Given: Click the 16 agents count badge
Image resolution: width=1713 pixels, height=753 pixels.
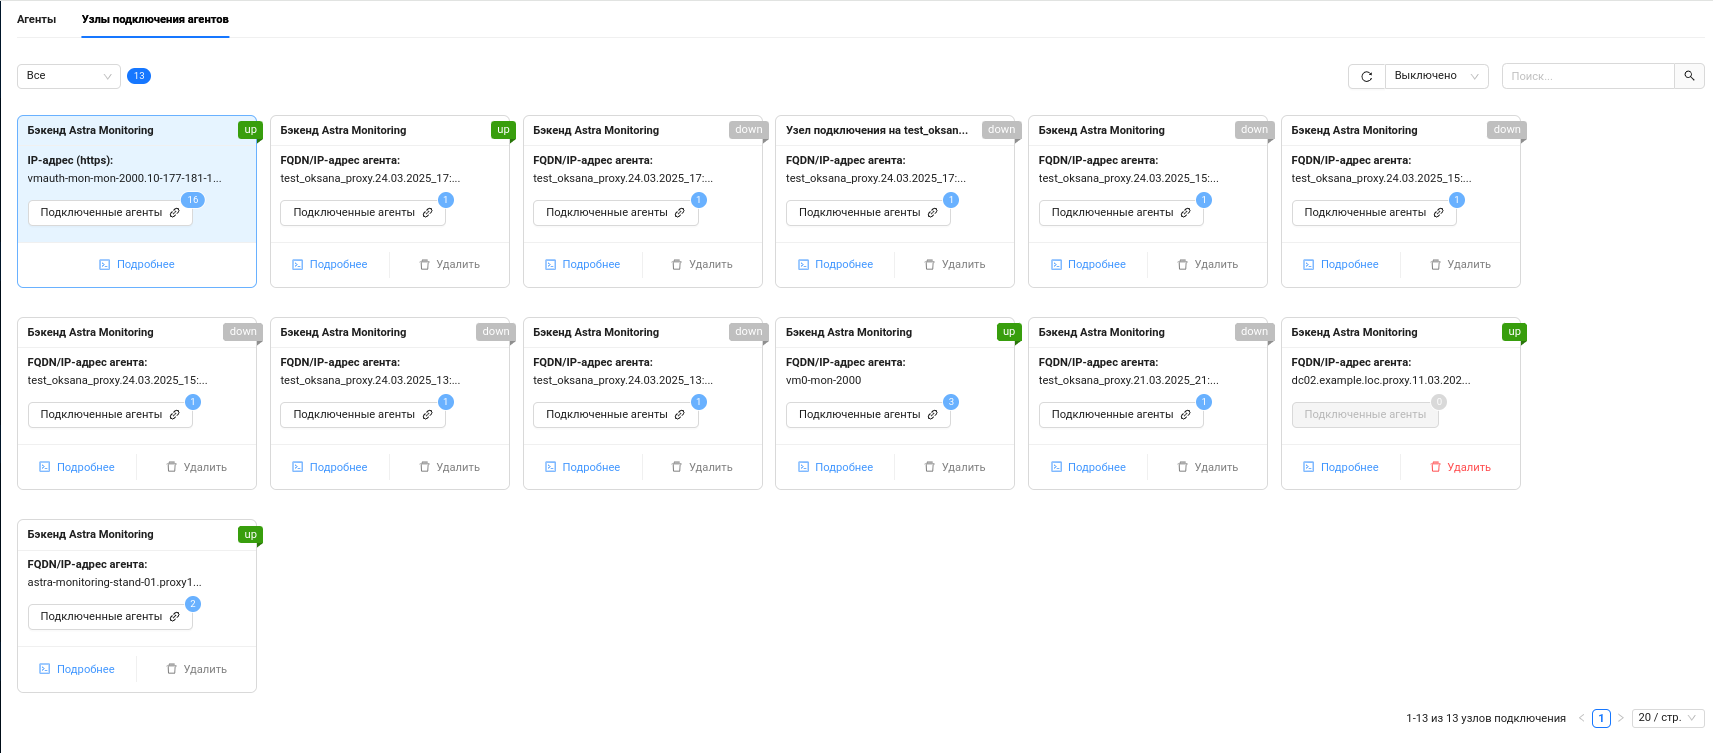Looking at the screenshot, I should click(193, 200).
